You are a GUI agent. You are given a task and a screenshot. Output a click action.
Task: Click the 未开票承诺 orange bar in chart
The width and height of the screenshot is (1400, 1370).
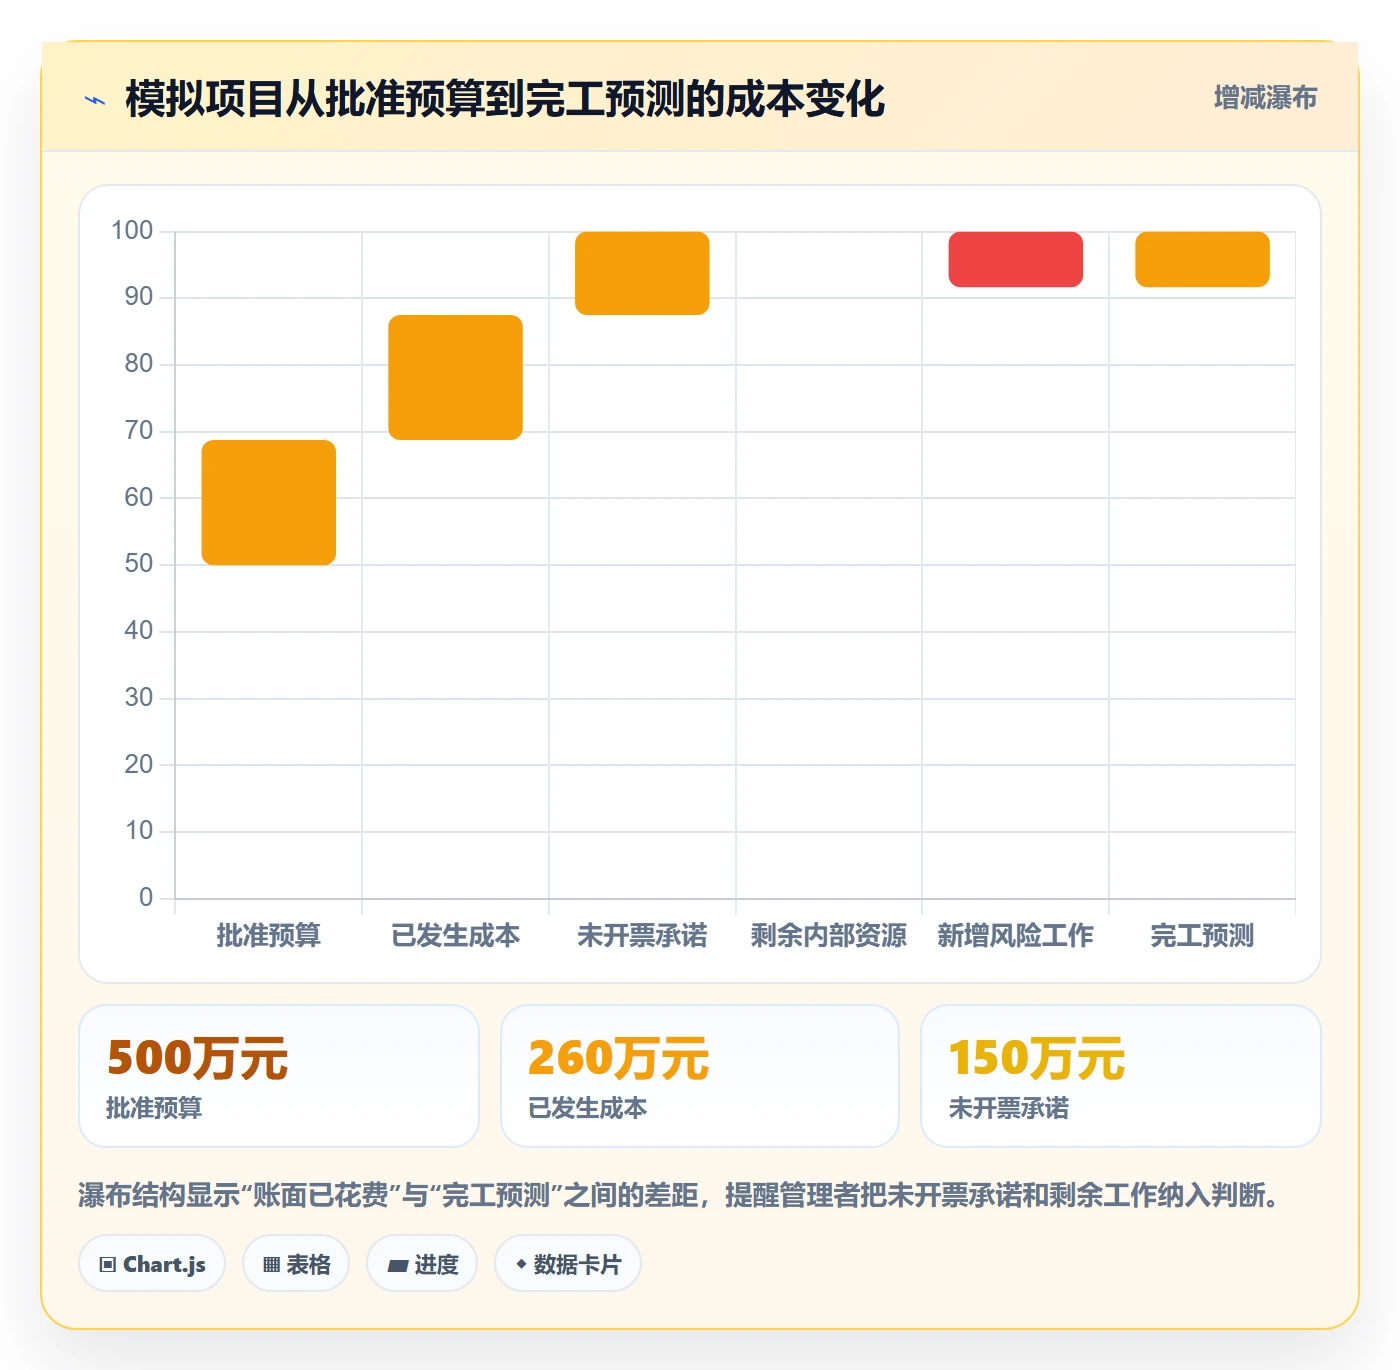[x=642, y=273]
